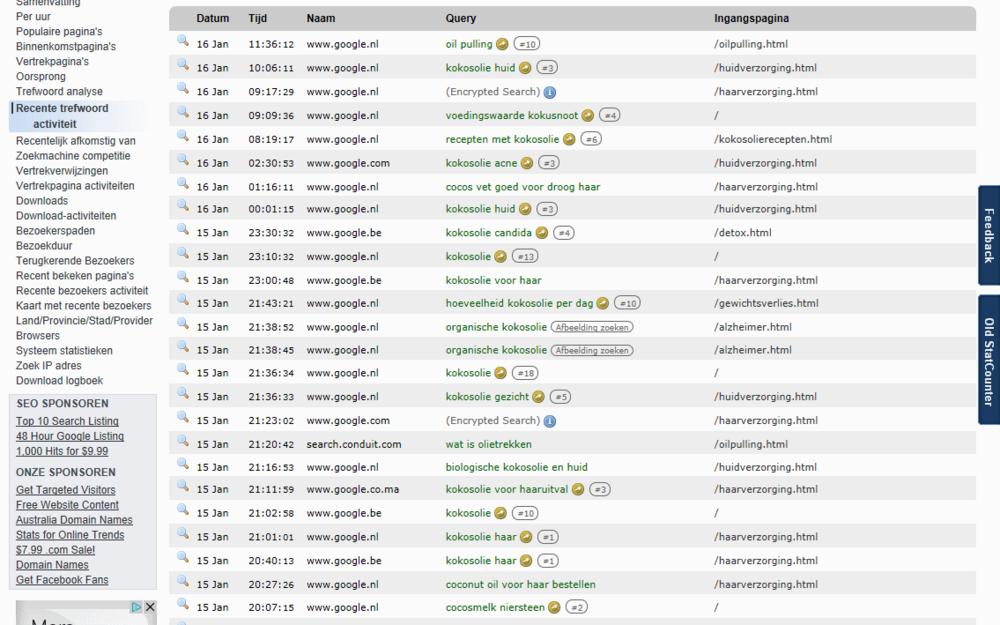Image resolution: width=1000 pixels, height=625 pixels.
Task: Go to 'Terugkerende Bezoekers' in the sidebar
Action: (75, 261)
